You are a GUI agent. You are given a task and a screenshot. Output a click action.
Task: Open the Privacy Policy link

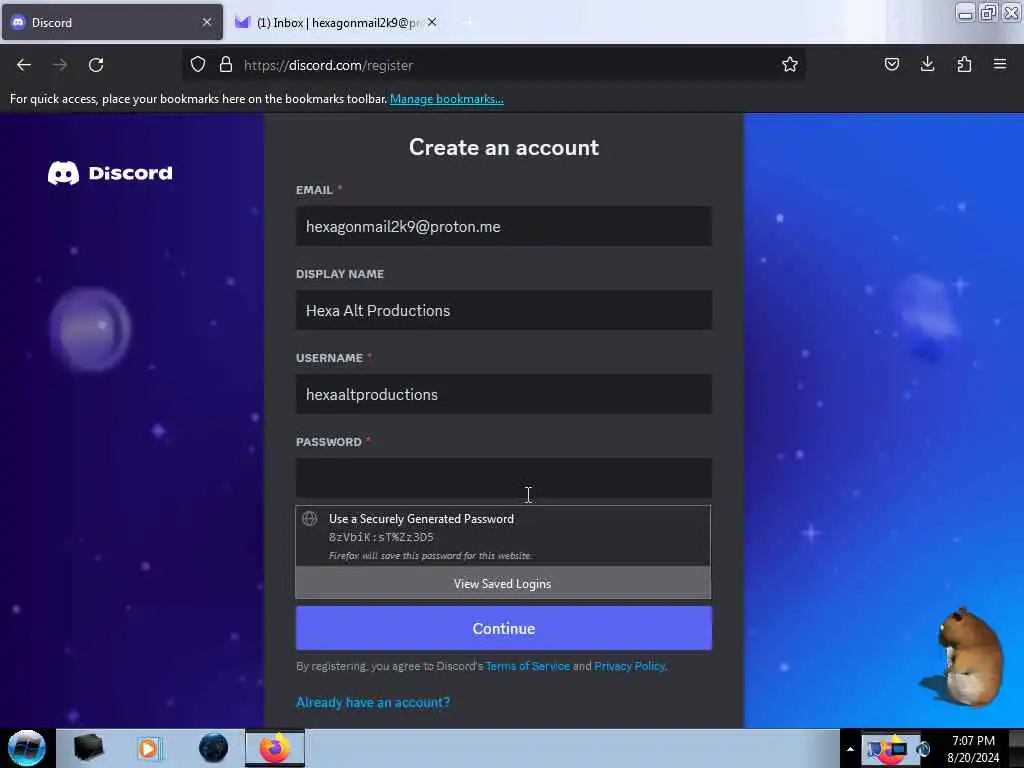tap(630, 666)
